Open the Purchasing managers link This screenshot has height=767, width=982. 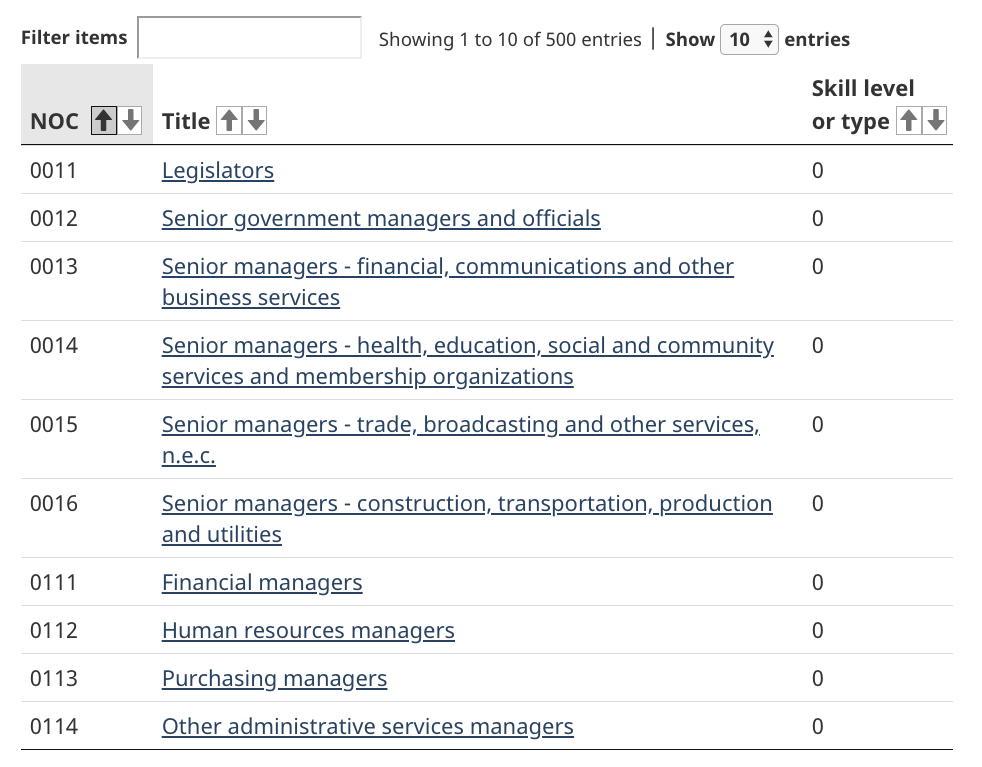(274, 678)
